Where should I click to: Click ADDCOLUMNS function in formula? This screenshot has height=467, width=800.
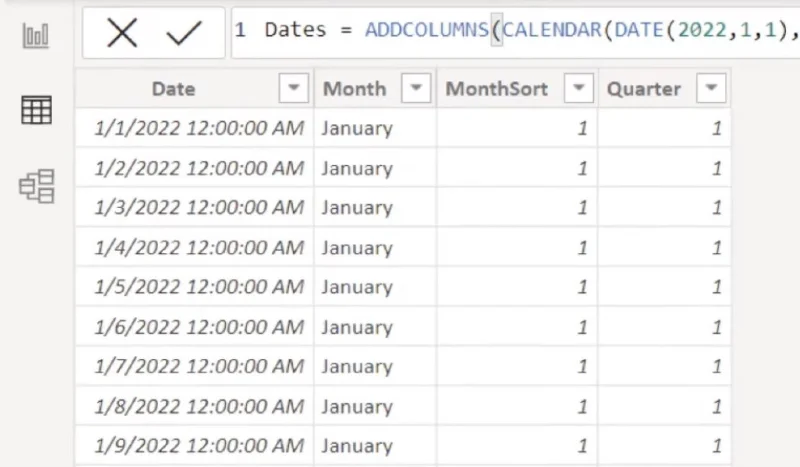427,30
